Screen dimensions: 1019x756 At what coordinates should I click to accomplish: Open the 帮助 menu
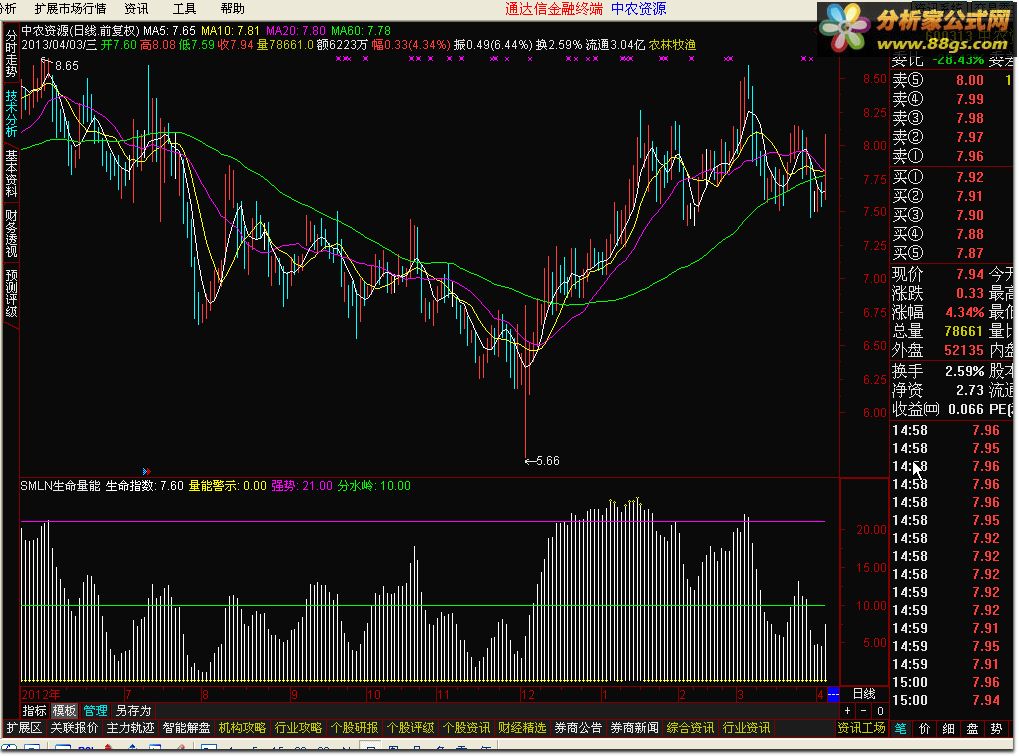[232, 8]
